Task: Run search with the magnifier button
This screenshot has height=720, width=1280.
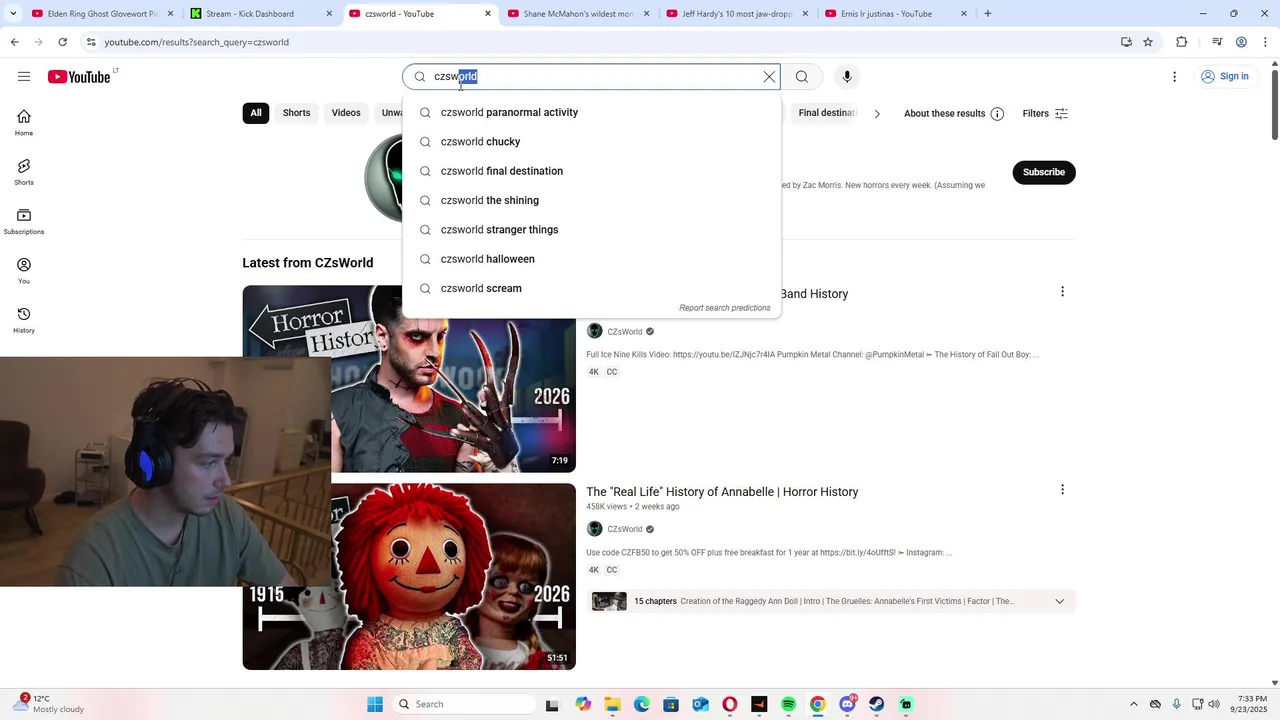Action: [802, 77]
